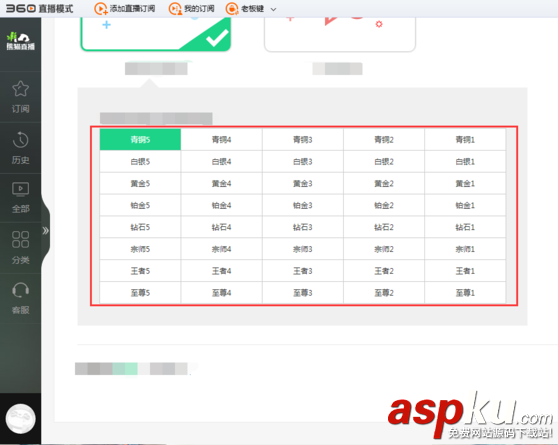The width and height of the screenshot is (558, 445).
Task: Expand the sidebar with the » chevron
Action: click(46, 231)
